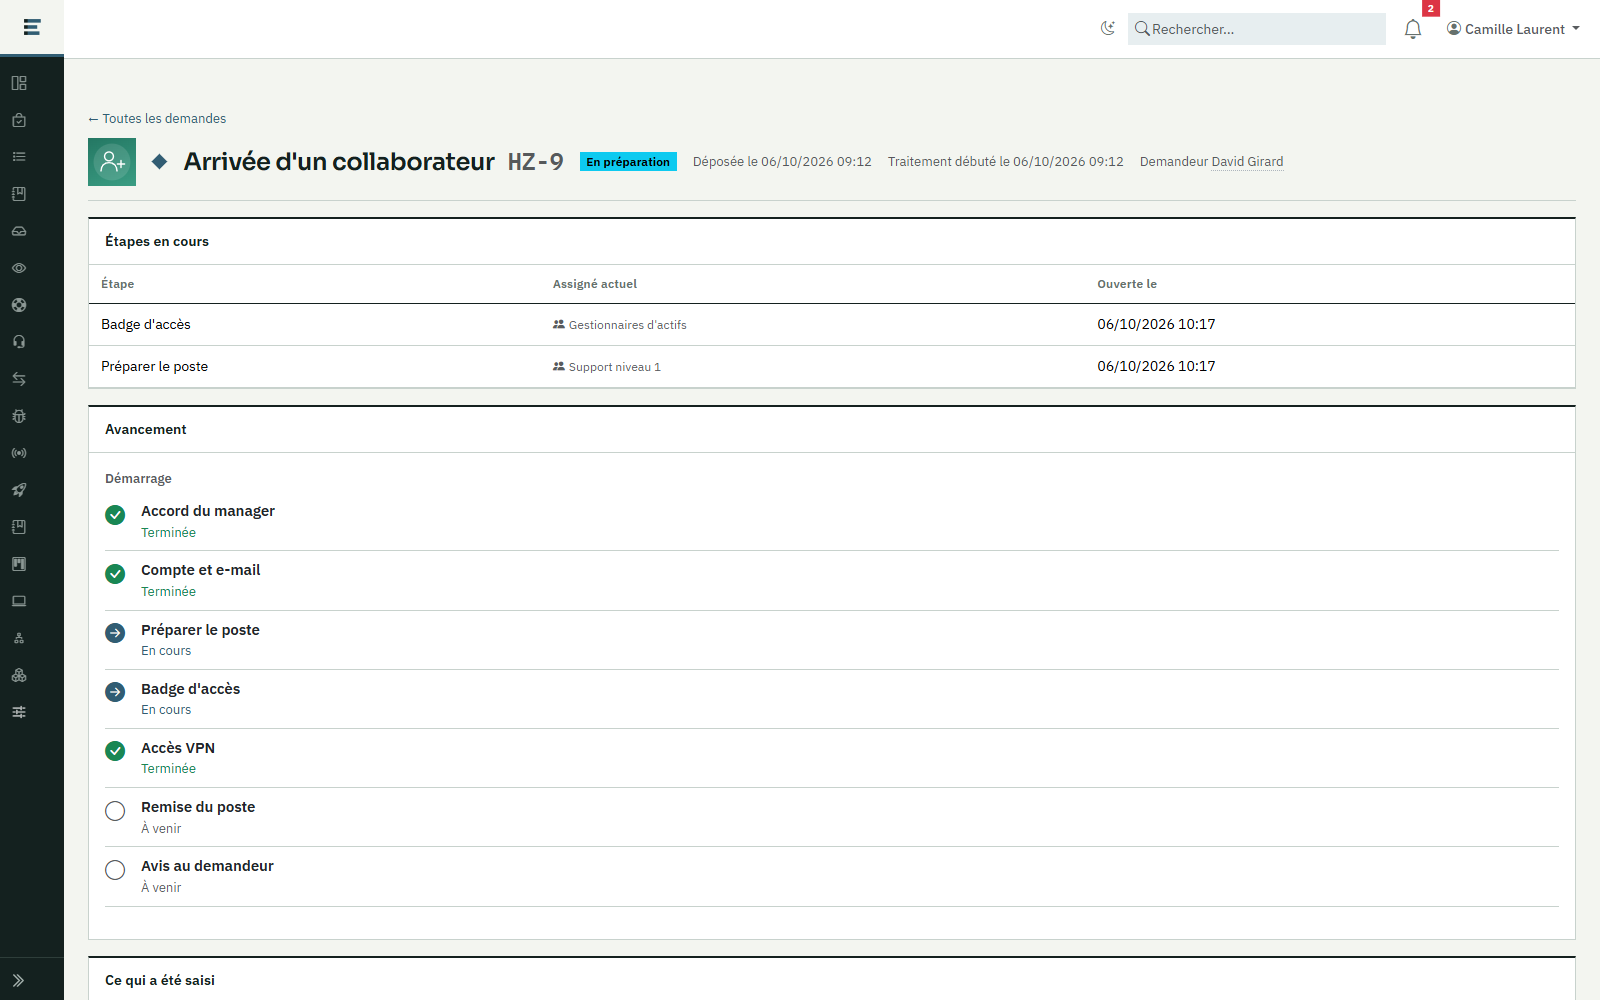The width and height of the screenshot is (1600, 1000).
Task: Click the Étape column header
Action: (x=118, y=284)
